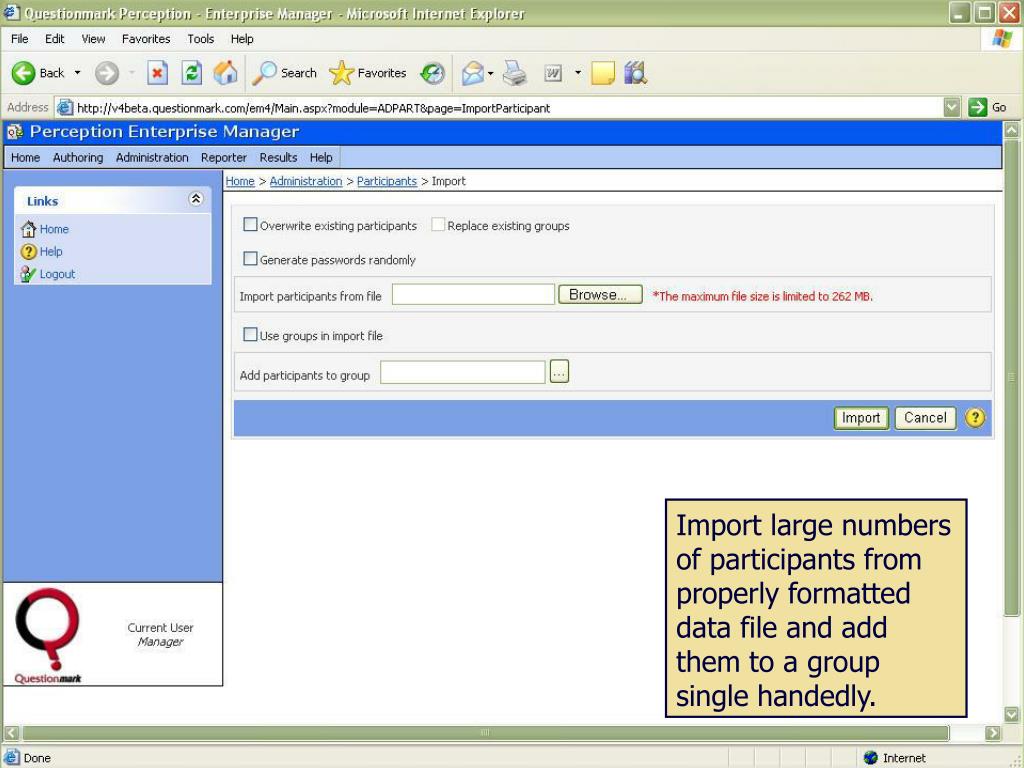
Task: Click the Forward arrow button
Action: (106, 73)
